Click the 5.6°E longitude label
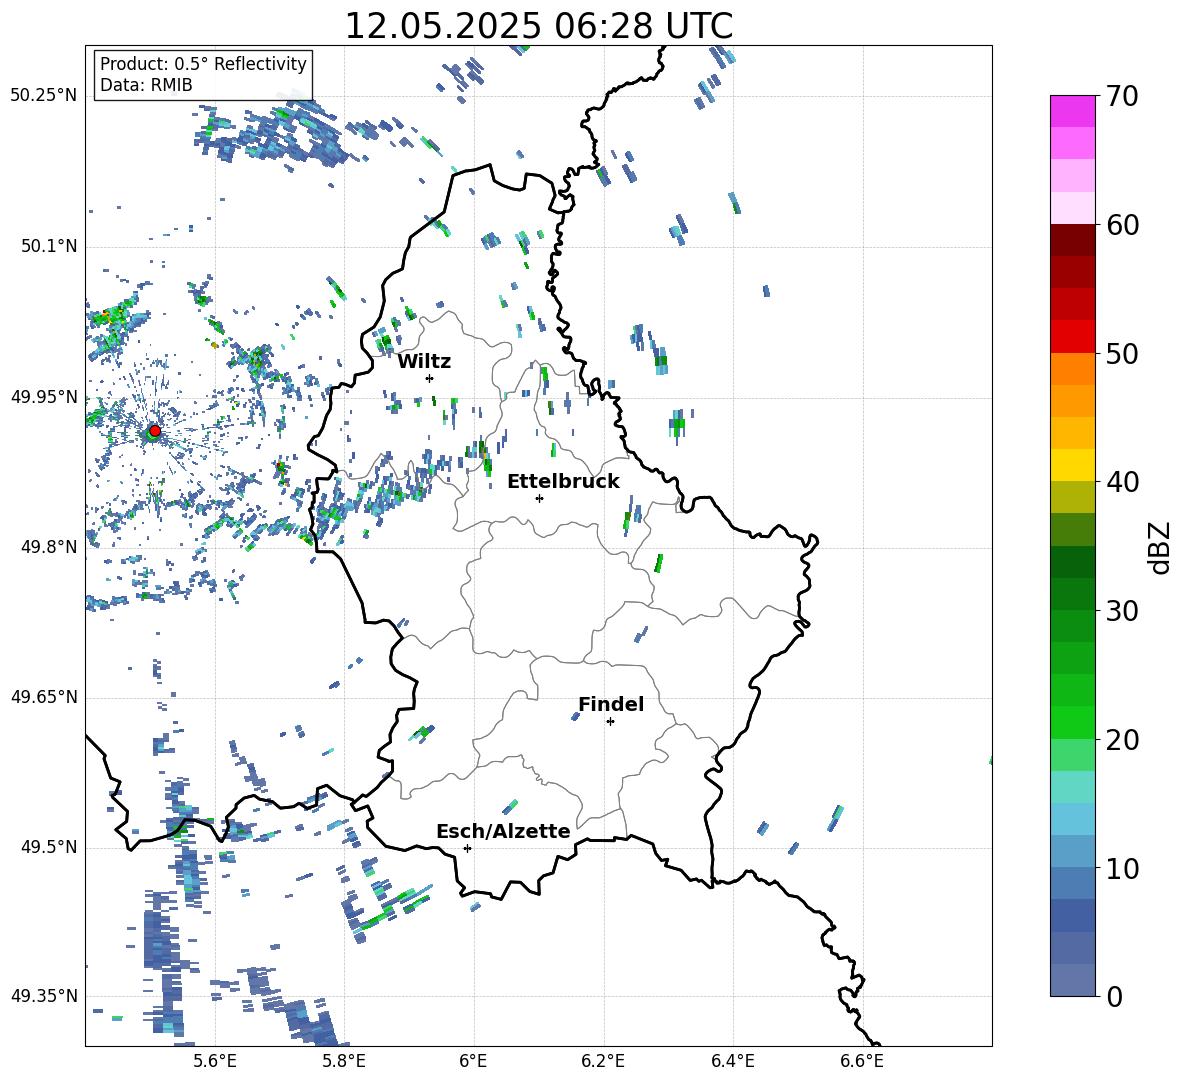 215,1061
